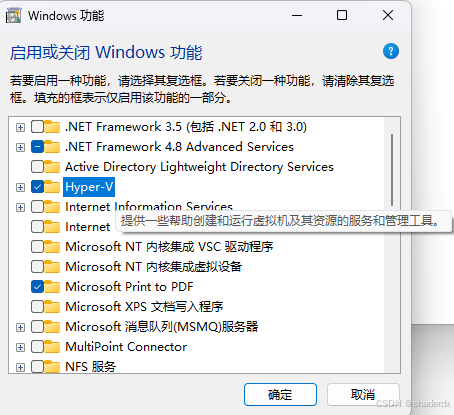Click the blue help question mark icon
The image size is (454, 415).
click(x=391, y=51)
